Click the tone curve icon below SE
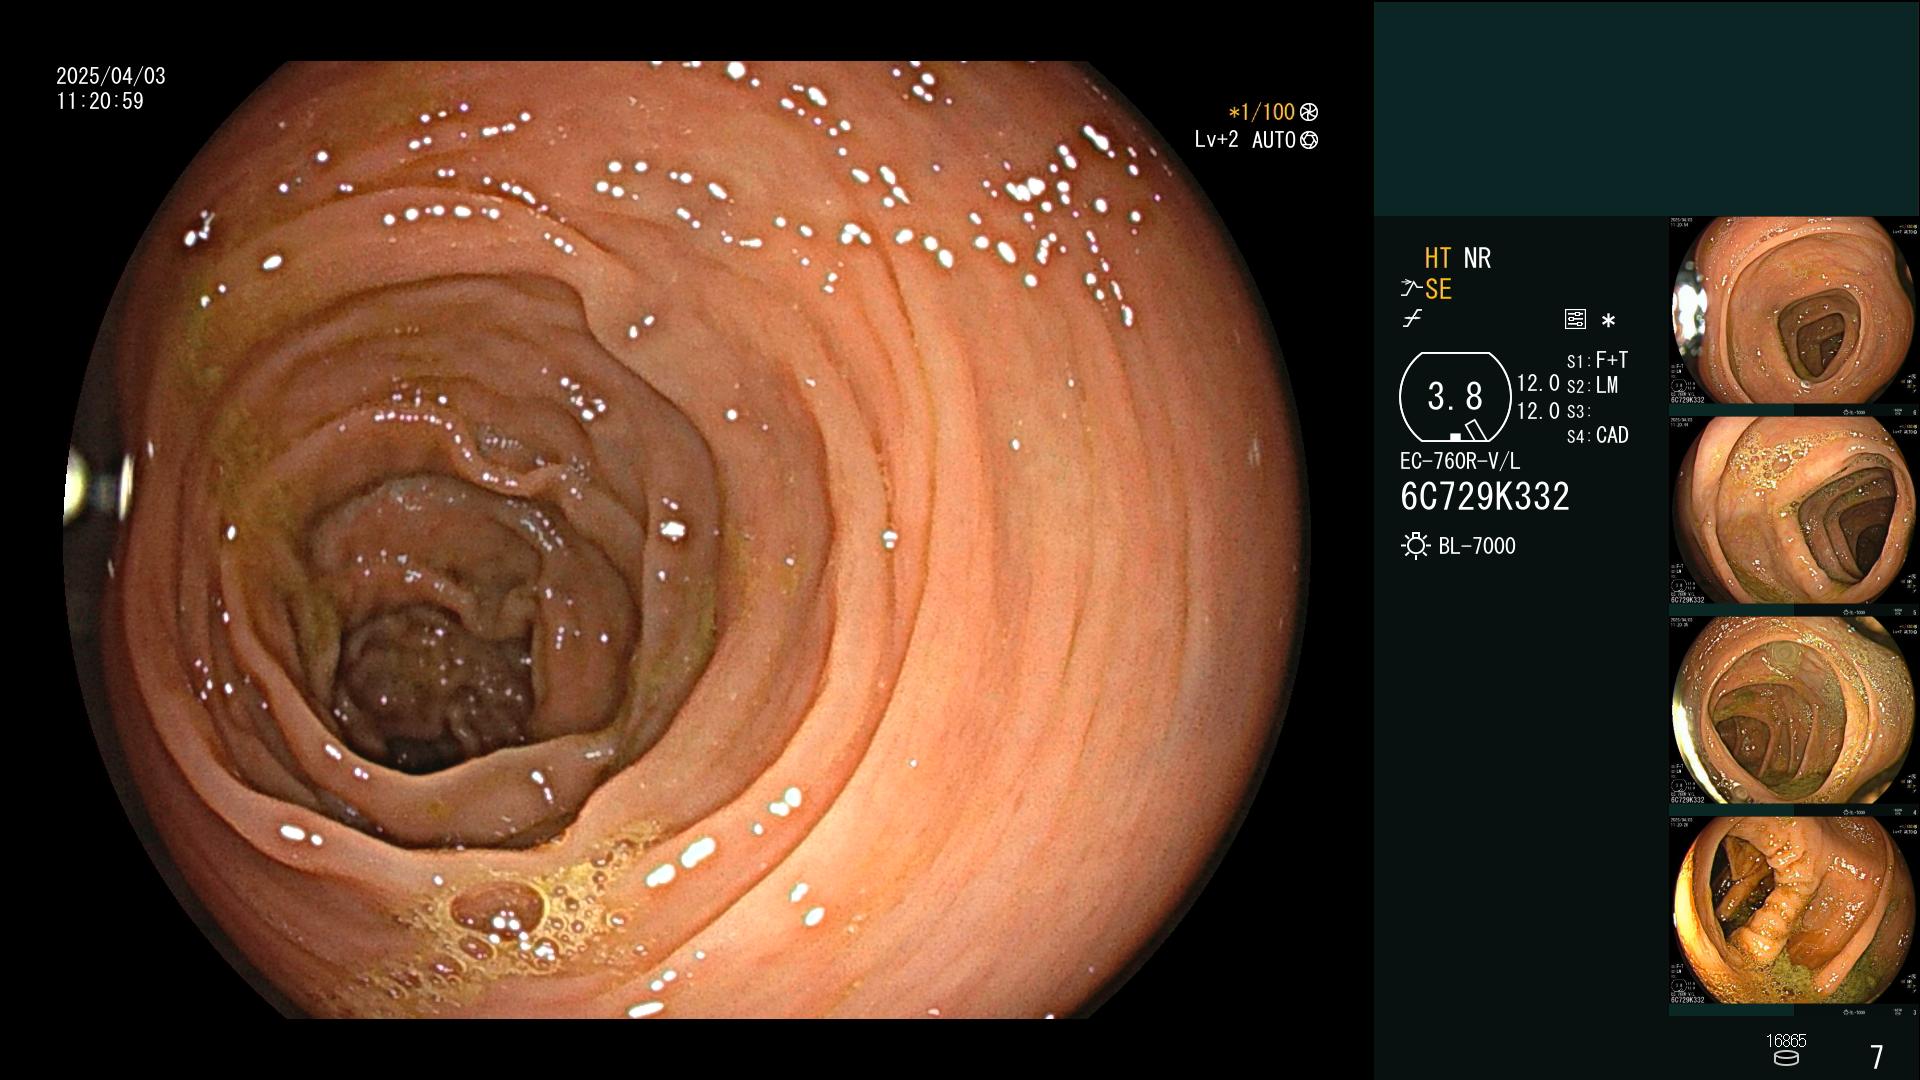1920x1080 pixels. tap(1412, 319)
